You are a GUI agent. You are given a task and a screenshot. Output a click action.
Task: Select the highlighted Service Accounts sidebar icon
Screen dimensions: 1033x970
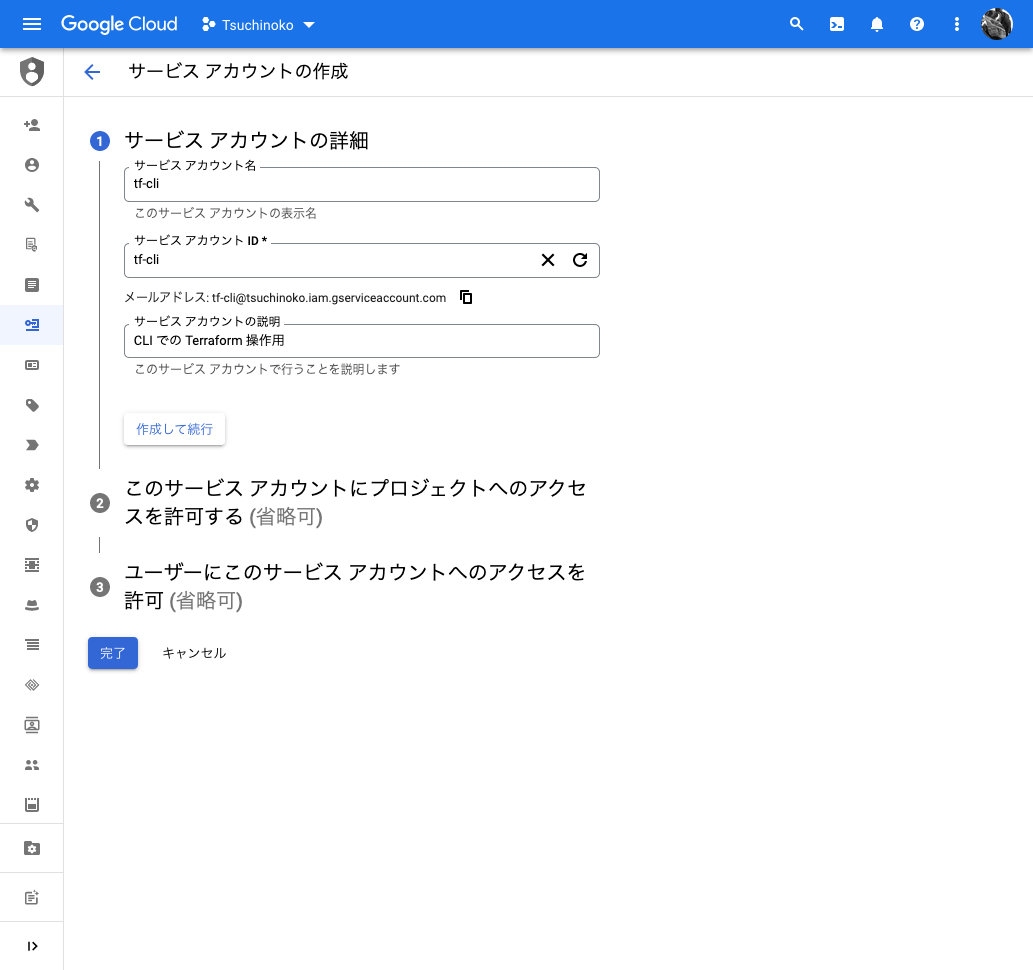click(32, 325)
